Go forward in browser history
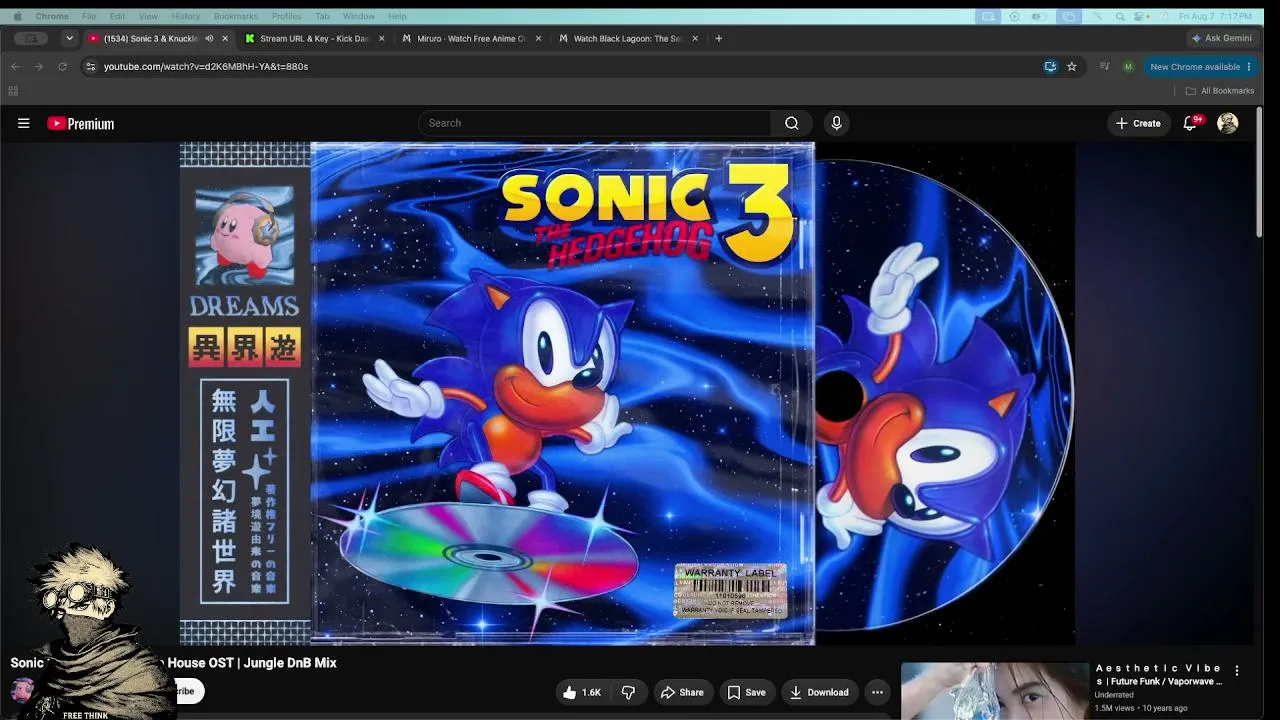Screen dimensions: 1280x720 coord(38,66)
